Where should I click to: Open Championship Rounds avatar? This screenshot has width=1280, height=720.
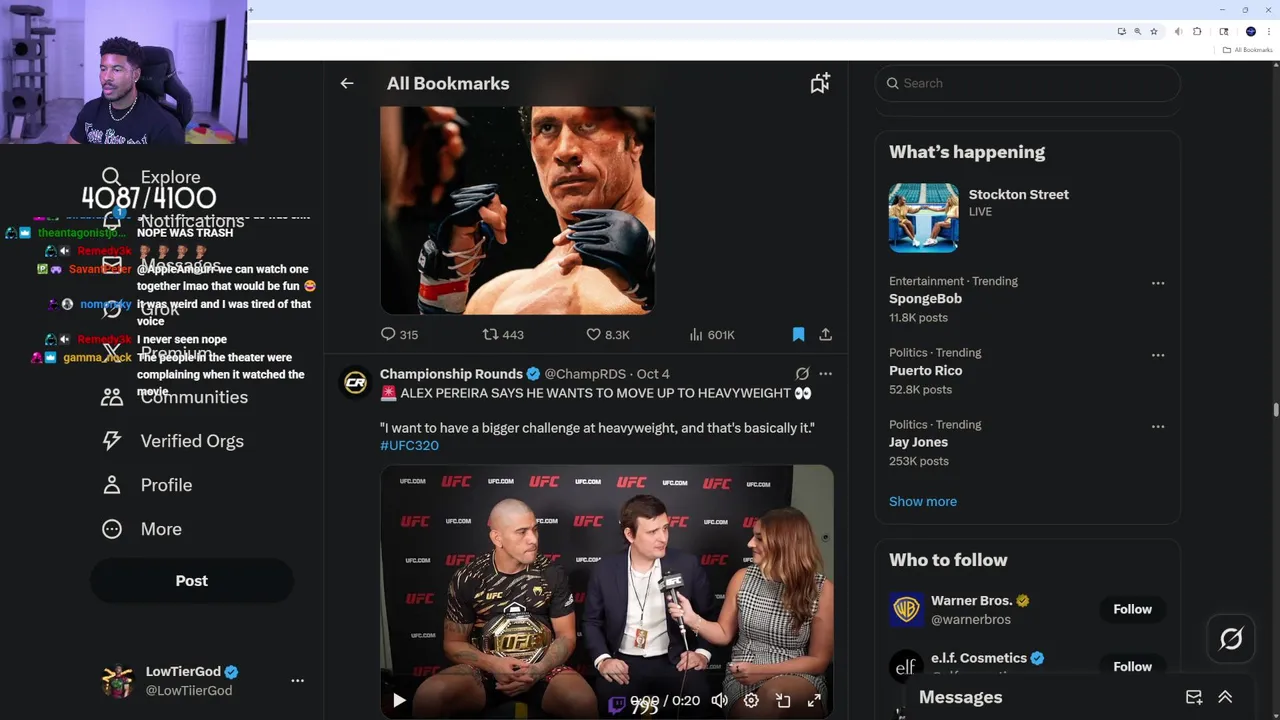(x=355, y=382)
